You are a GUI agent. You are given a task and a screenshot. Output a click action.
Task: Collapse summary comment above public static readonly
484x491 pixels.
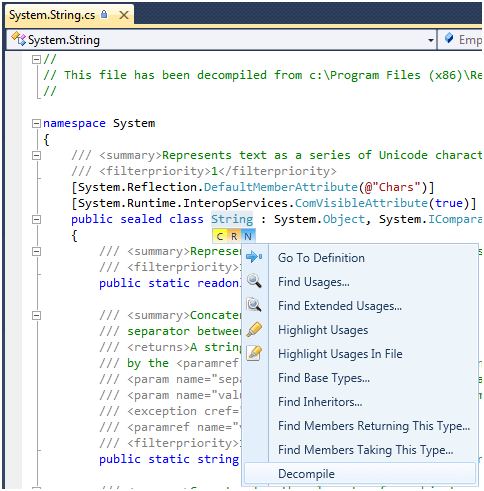[x=36, y=251]
